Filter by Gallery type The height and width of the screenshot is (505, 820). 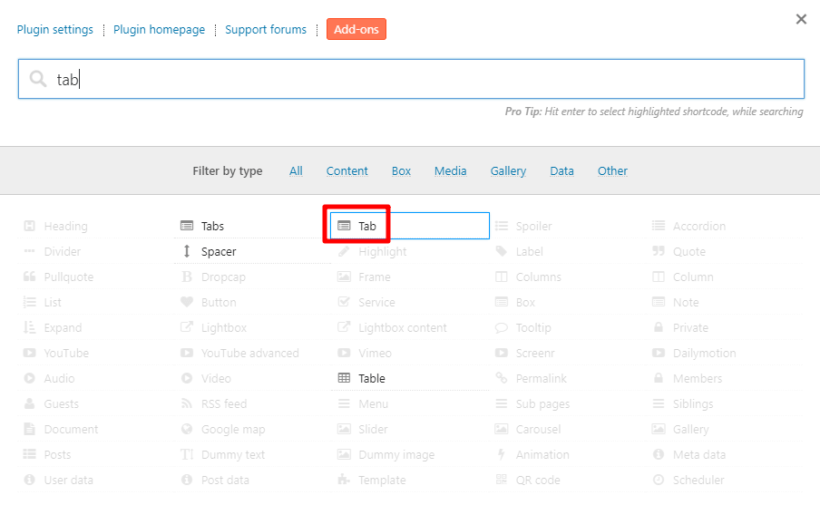[508, 171]
